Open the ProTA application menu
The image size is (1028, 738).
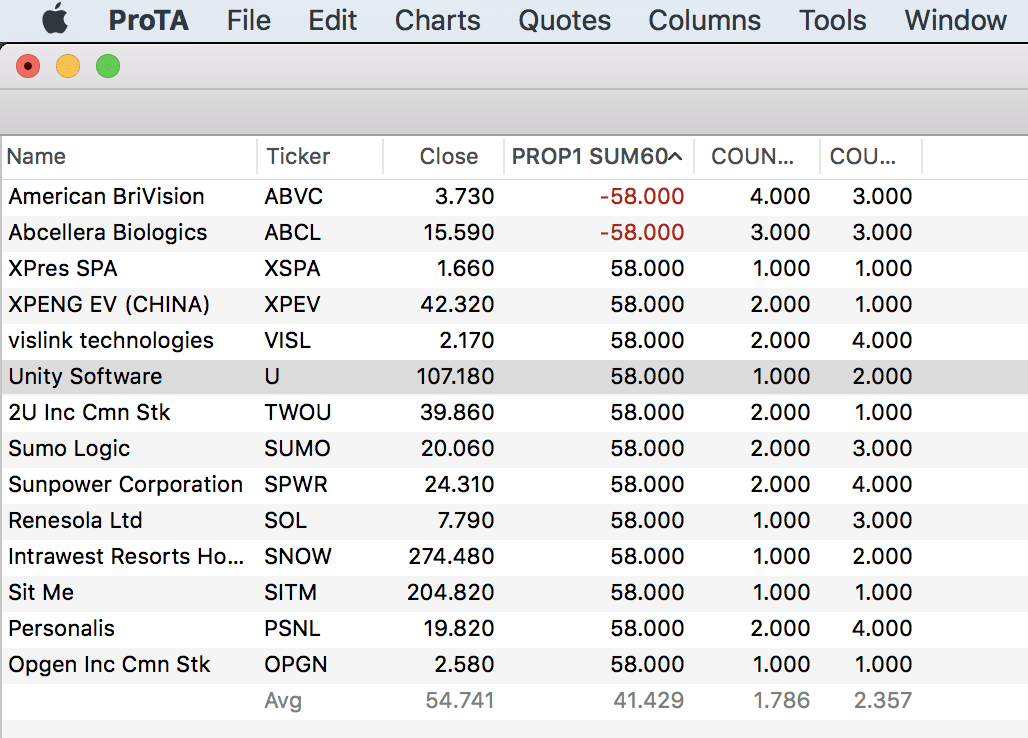148,20
